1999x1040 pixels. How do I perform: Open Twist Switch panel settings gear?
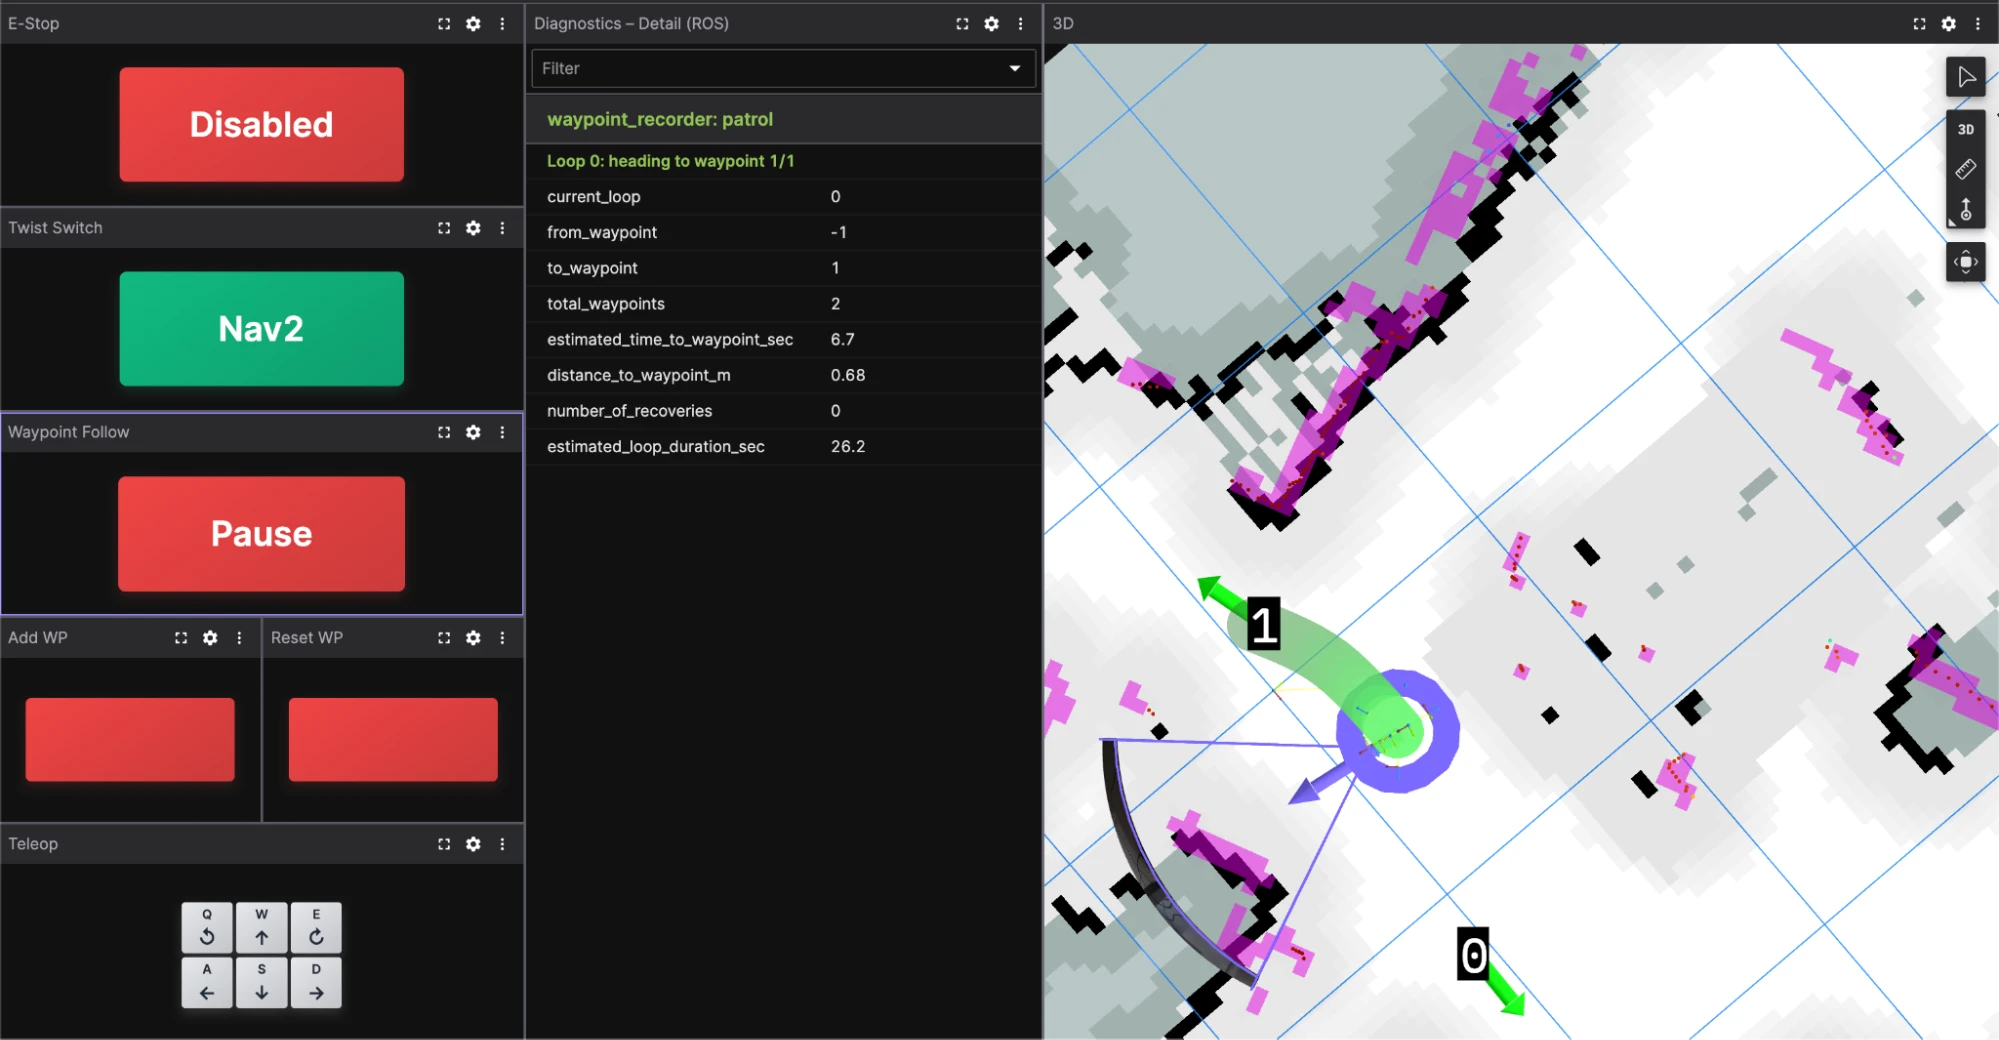click(x=473, y=228)
